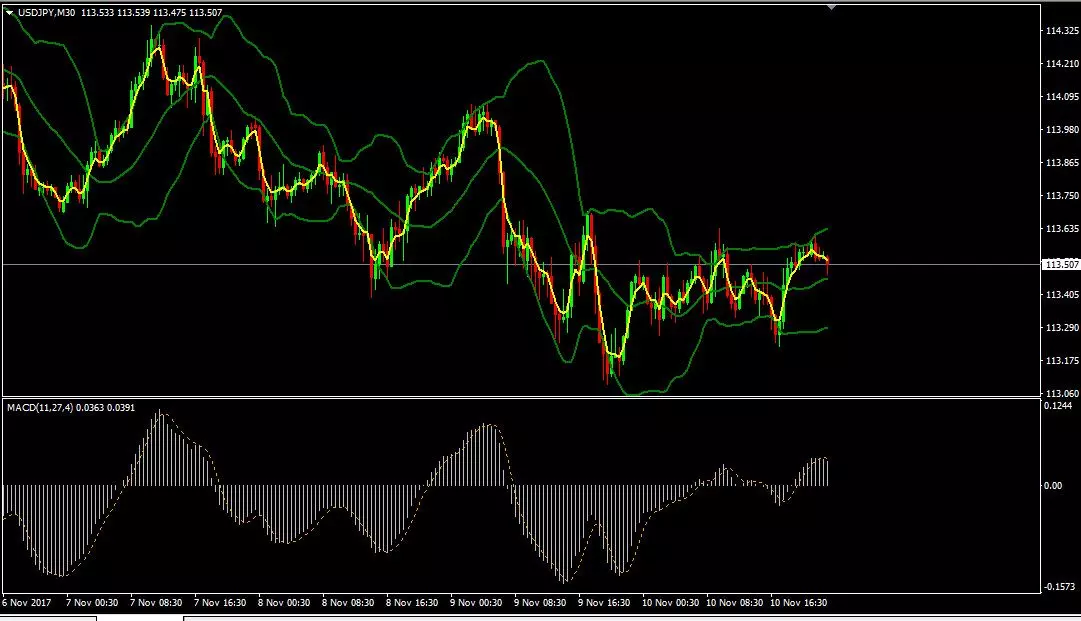
Task: Click the current price label 113.507
Action: (1062, 265)
